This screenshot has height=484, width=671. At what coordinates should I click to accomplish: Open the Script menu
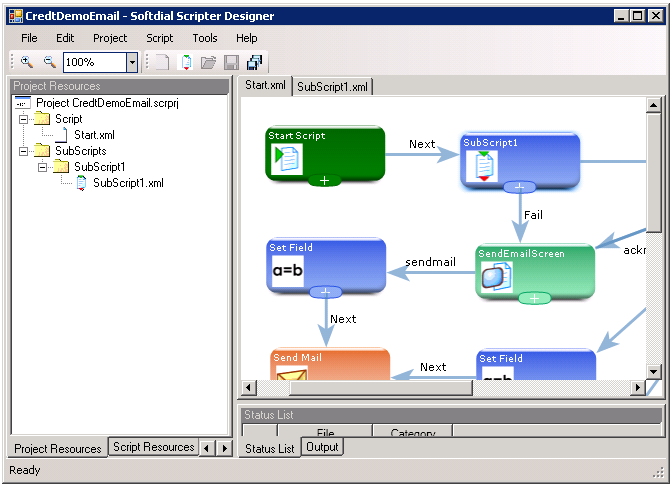160,38
